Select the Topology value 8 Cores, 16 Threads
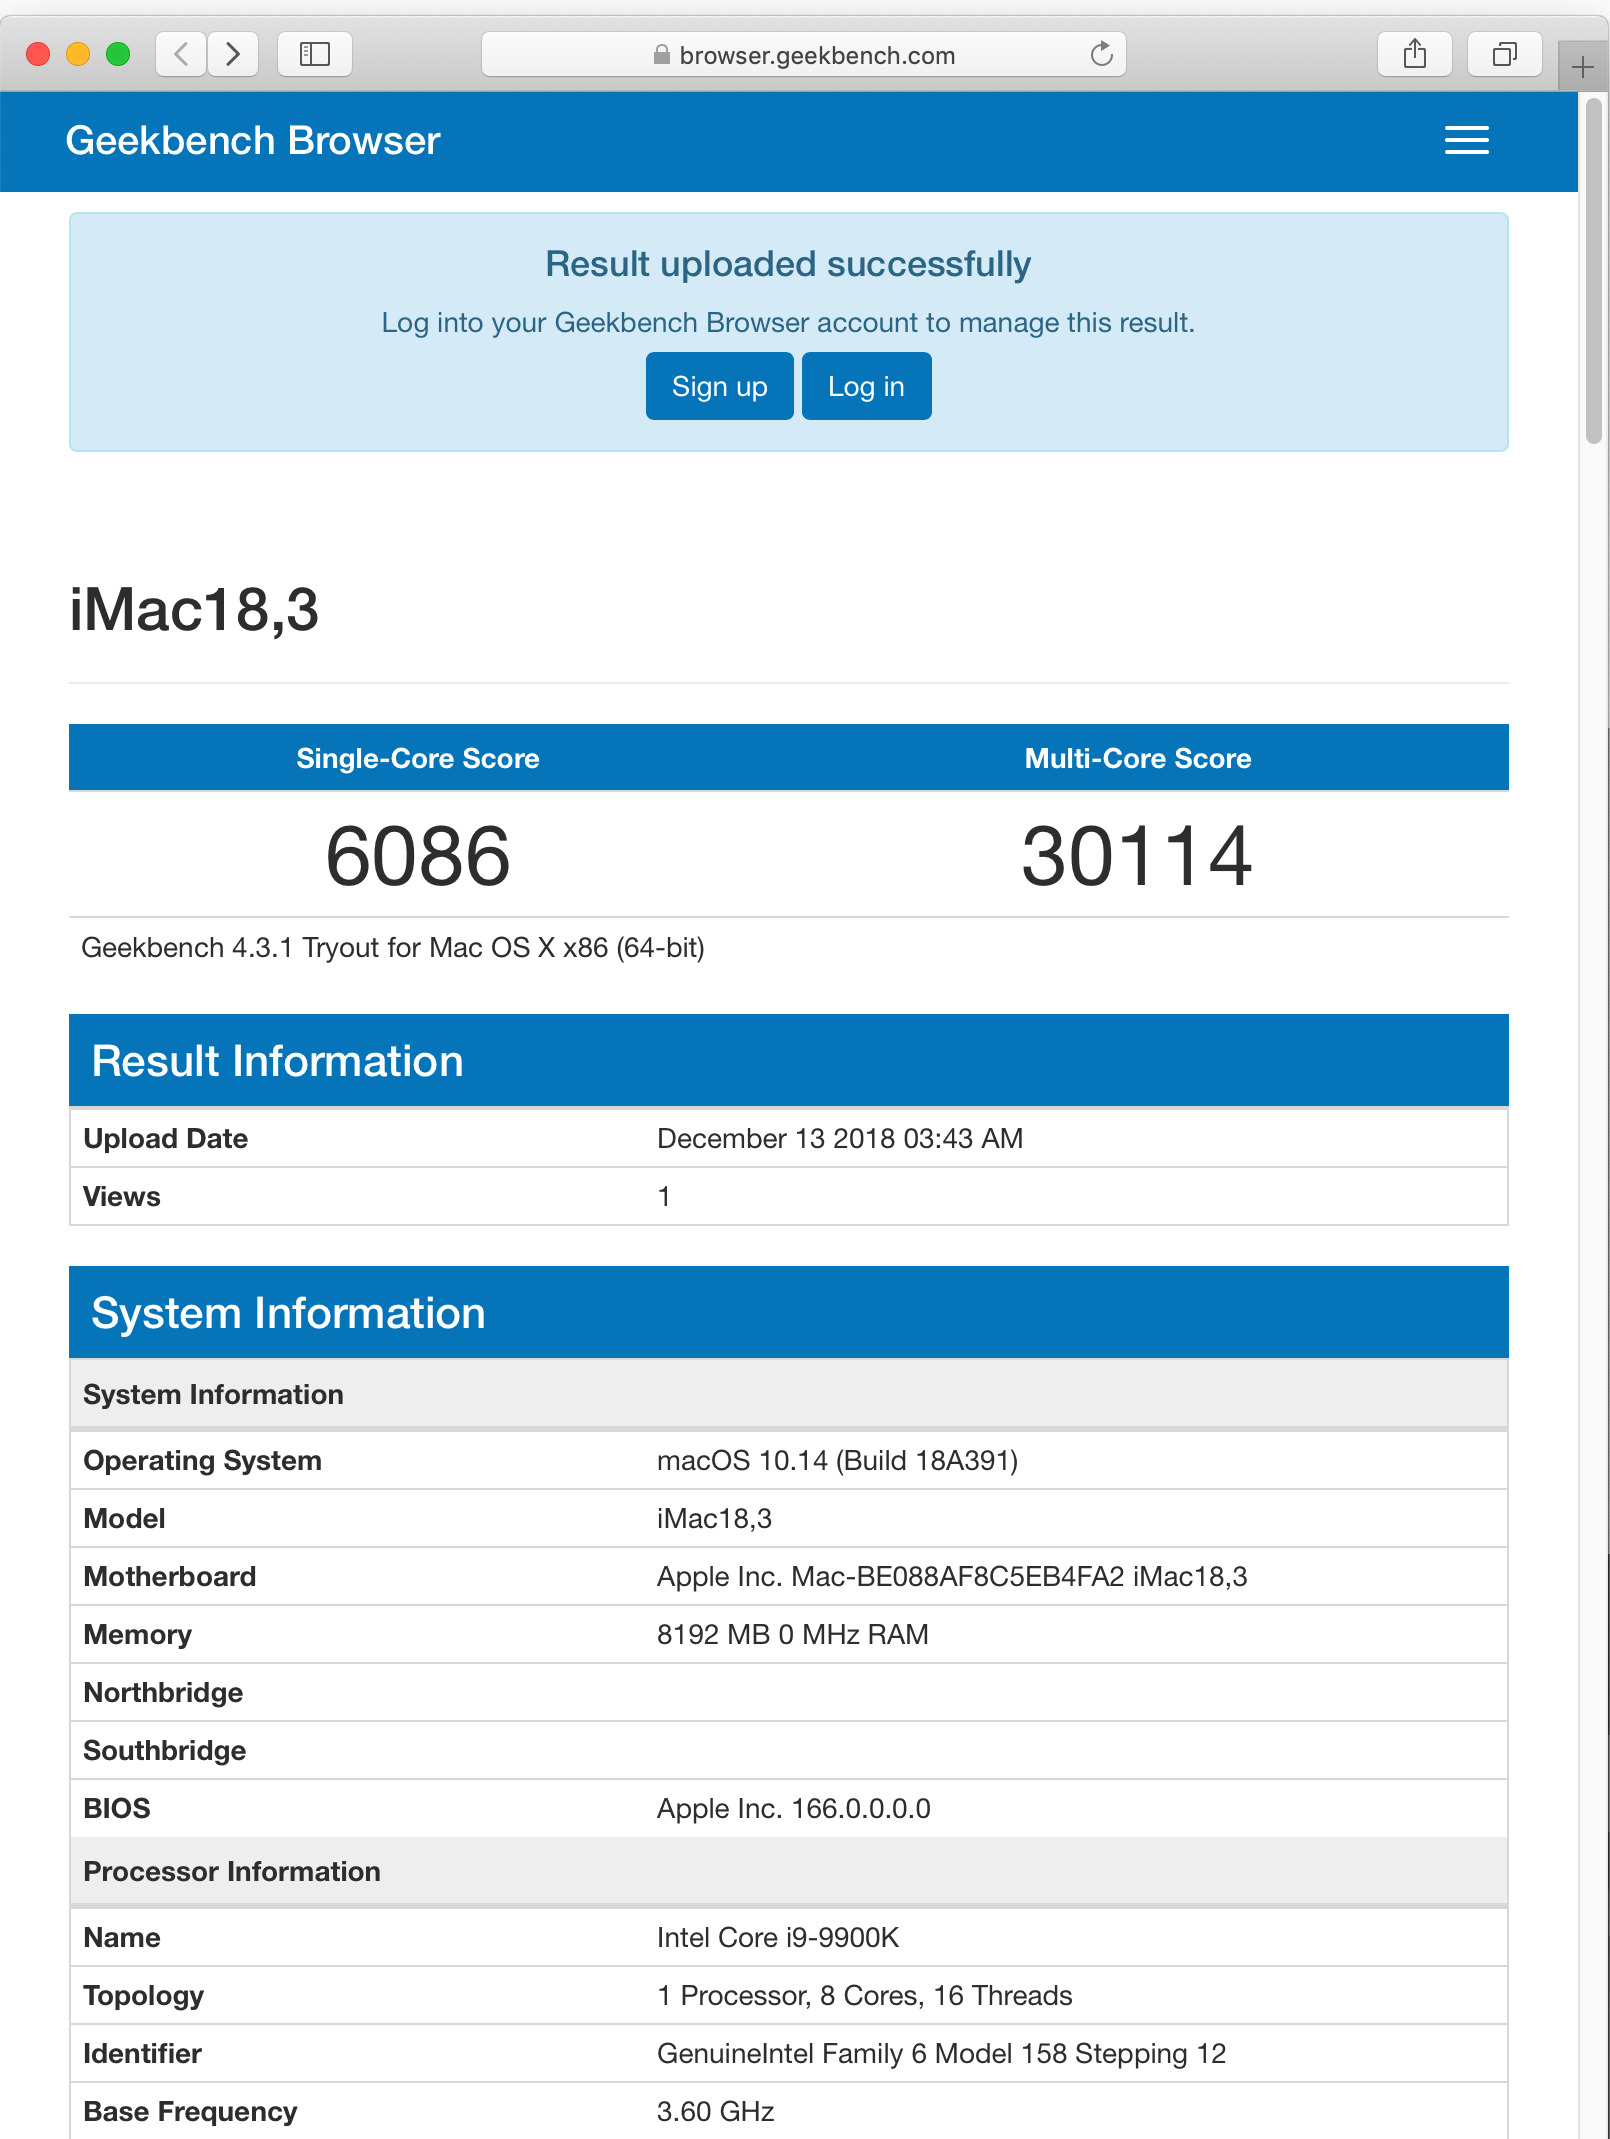The width and height of the screenshot is (1610, 2139). (x=865, y=1995)
